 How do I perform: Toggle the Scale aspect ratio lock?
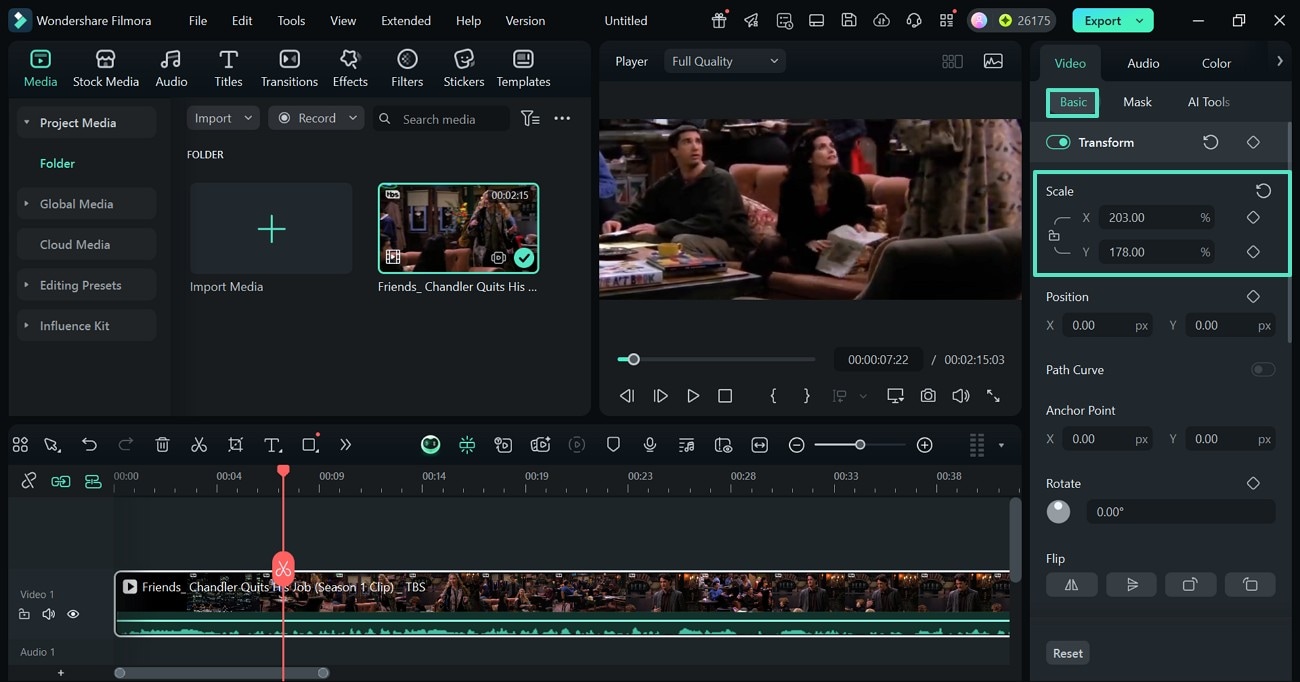coord(1054,235)
